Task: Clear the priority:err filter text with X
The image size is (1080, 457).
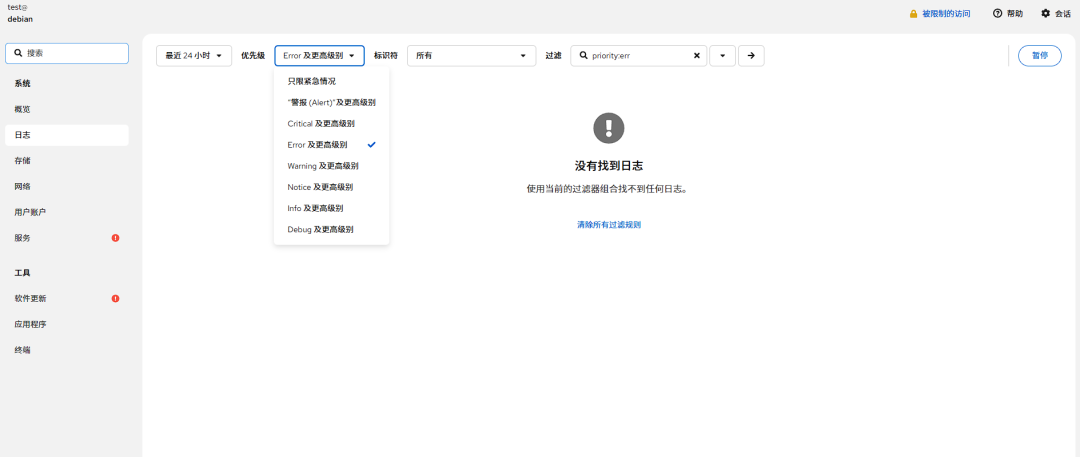Action: (x=696, y=56)
